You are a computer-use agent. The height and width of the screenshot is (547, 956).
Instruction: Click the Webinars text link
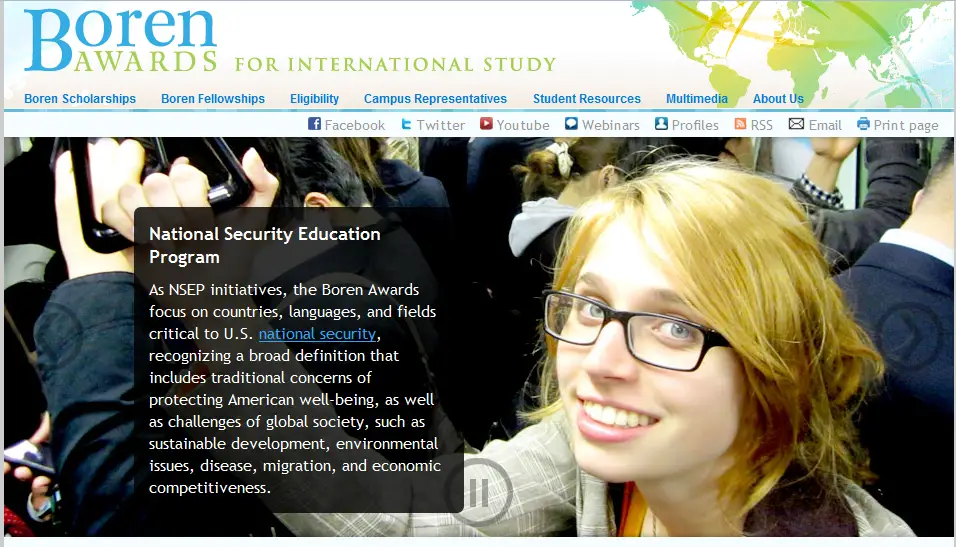[610, 125]
